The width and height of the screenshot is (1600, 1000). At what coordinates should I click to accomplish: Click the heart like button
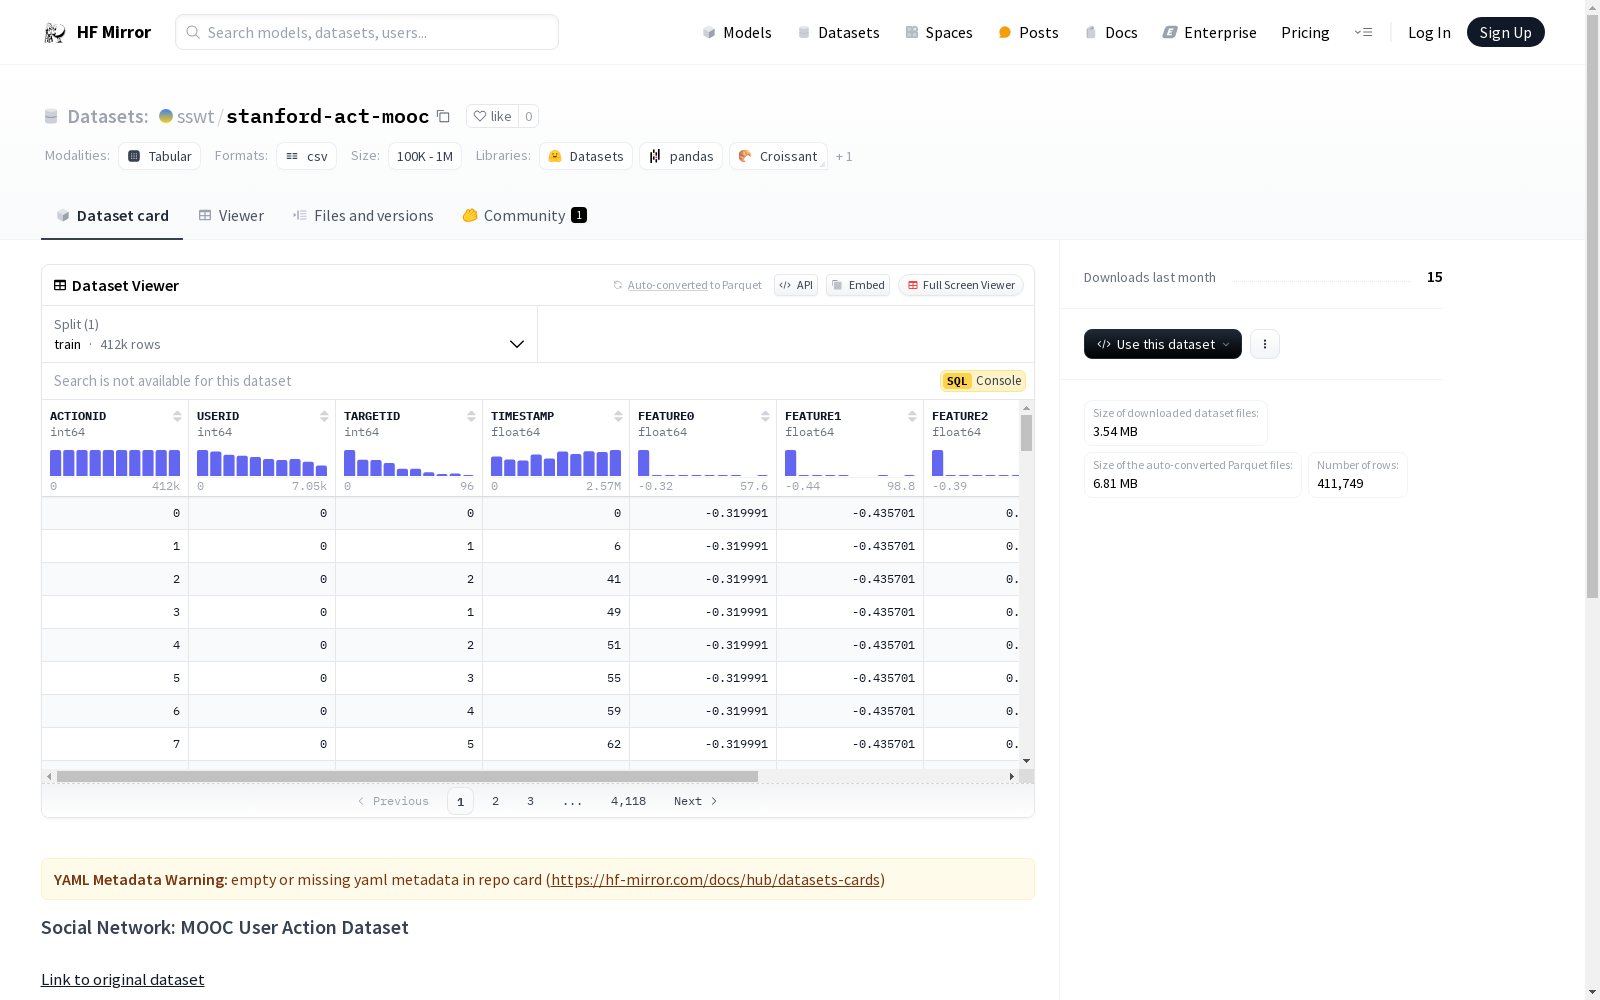pos(492,116)
